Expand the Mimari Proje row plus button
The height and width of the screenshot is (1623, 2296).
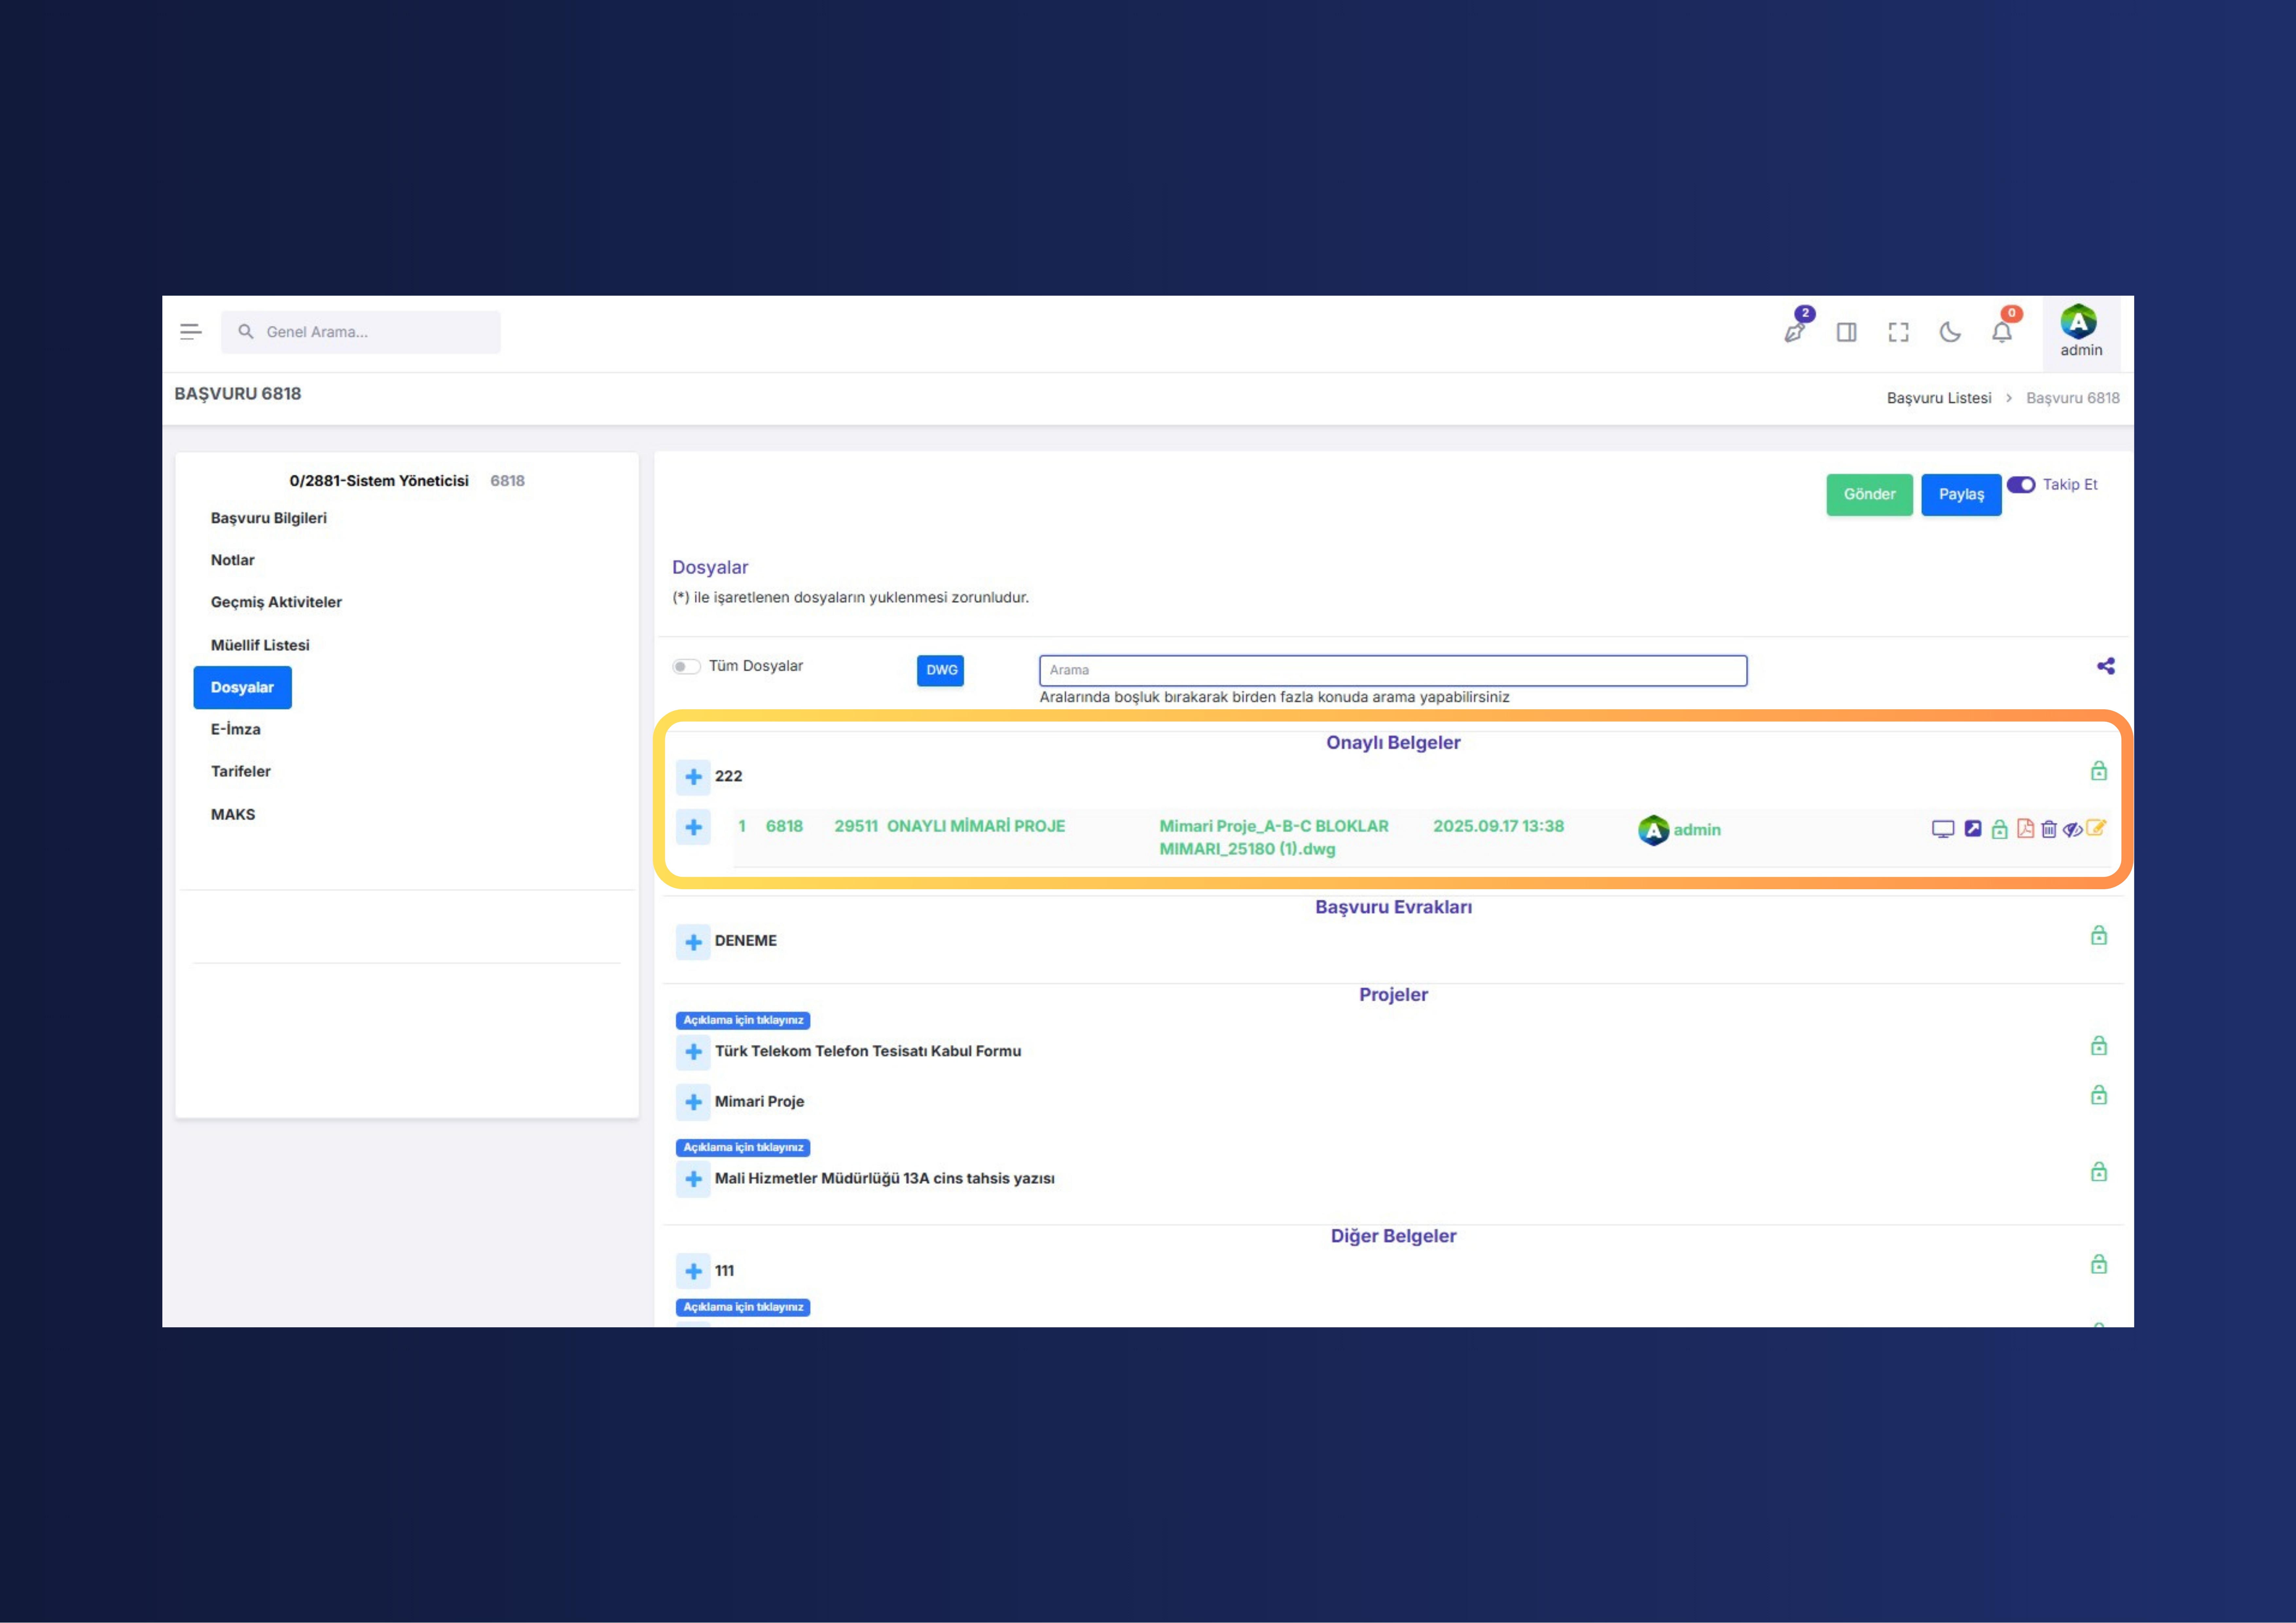pos(693,1102)
